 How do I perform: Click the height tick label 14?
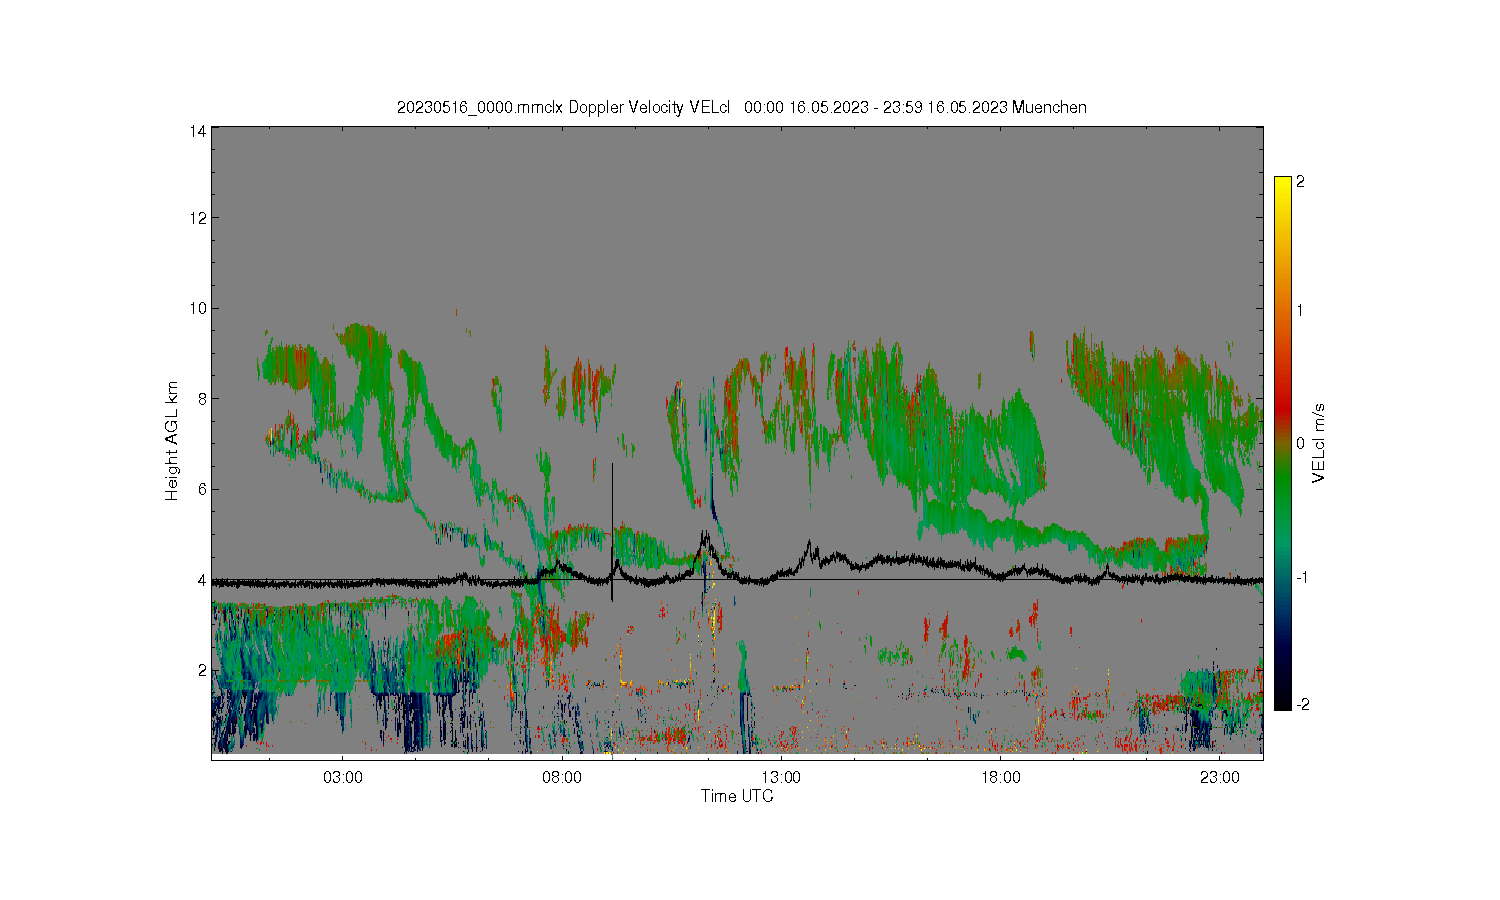point(198,131)
